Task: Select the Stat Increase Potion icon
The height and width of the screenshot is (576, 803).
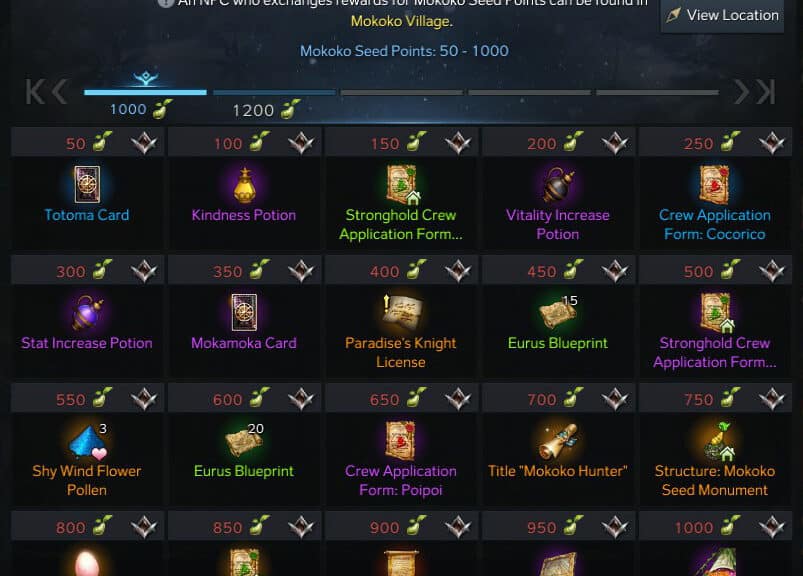Action: [x=87, y=312]
